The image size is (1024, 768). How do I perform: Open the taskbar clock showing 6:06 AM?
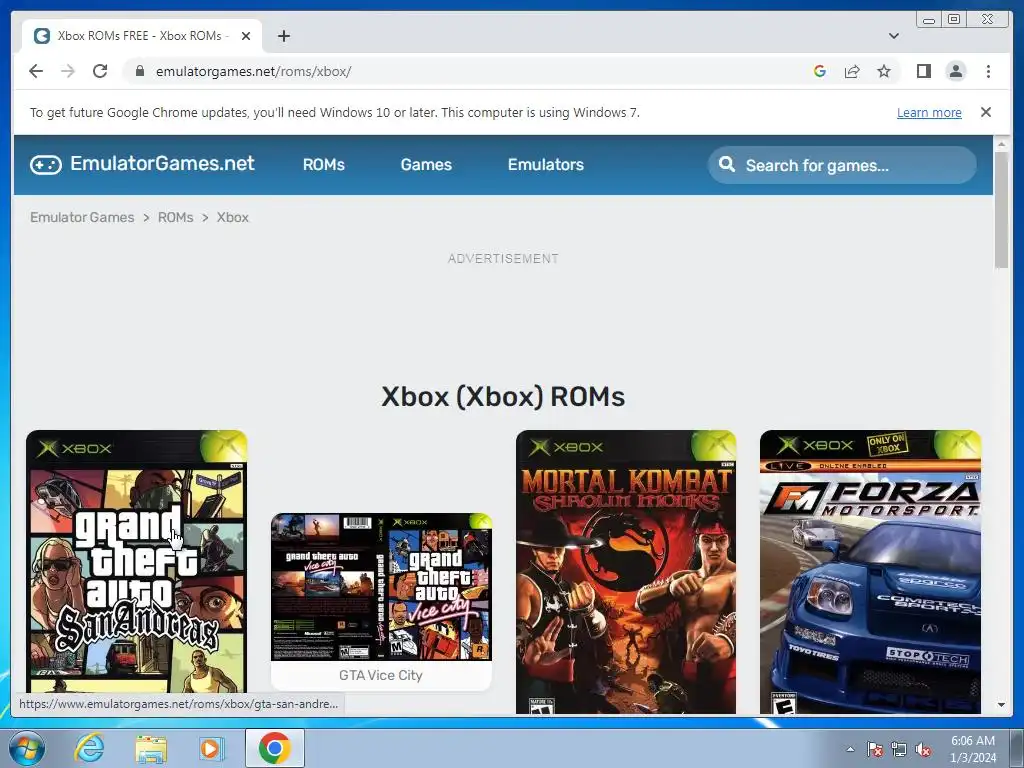click(x=973, y=749)
